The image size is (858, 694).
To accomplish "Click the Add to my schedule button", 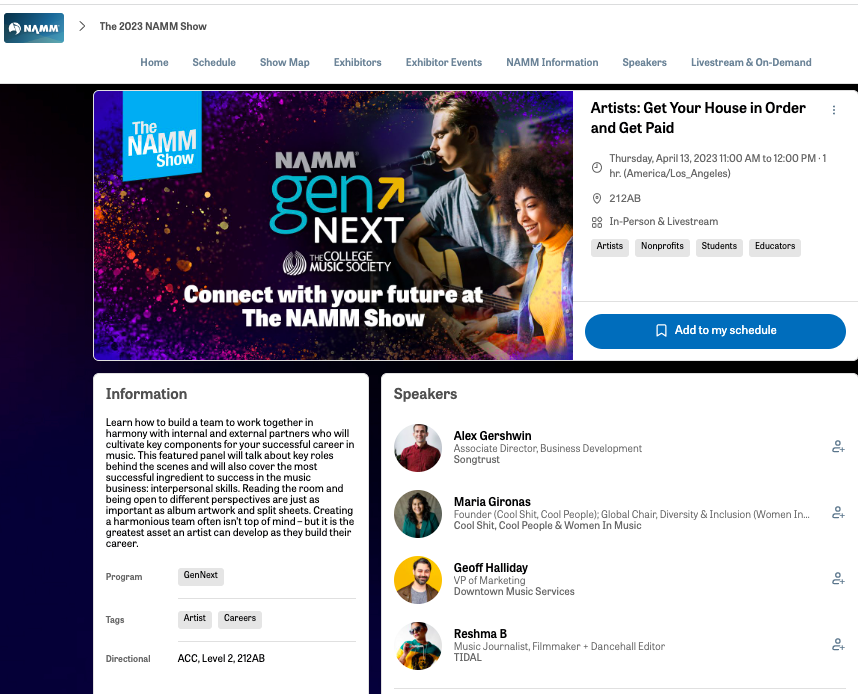I will 715,331.
